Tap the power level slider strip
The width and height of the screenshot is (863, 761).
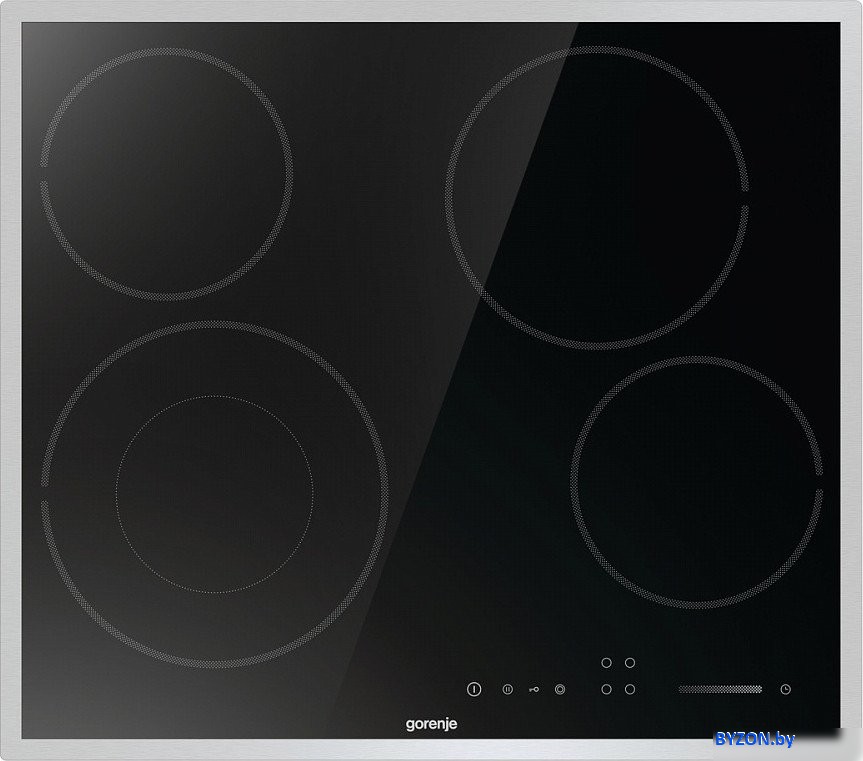(720, 689)
